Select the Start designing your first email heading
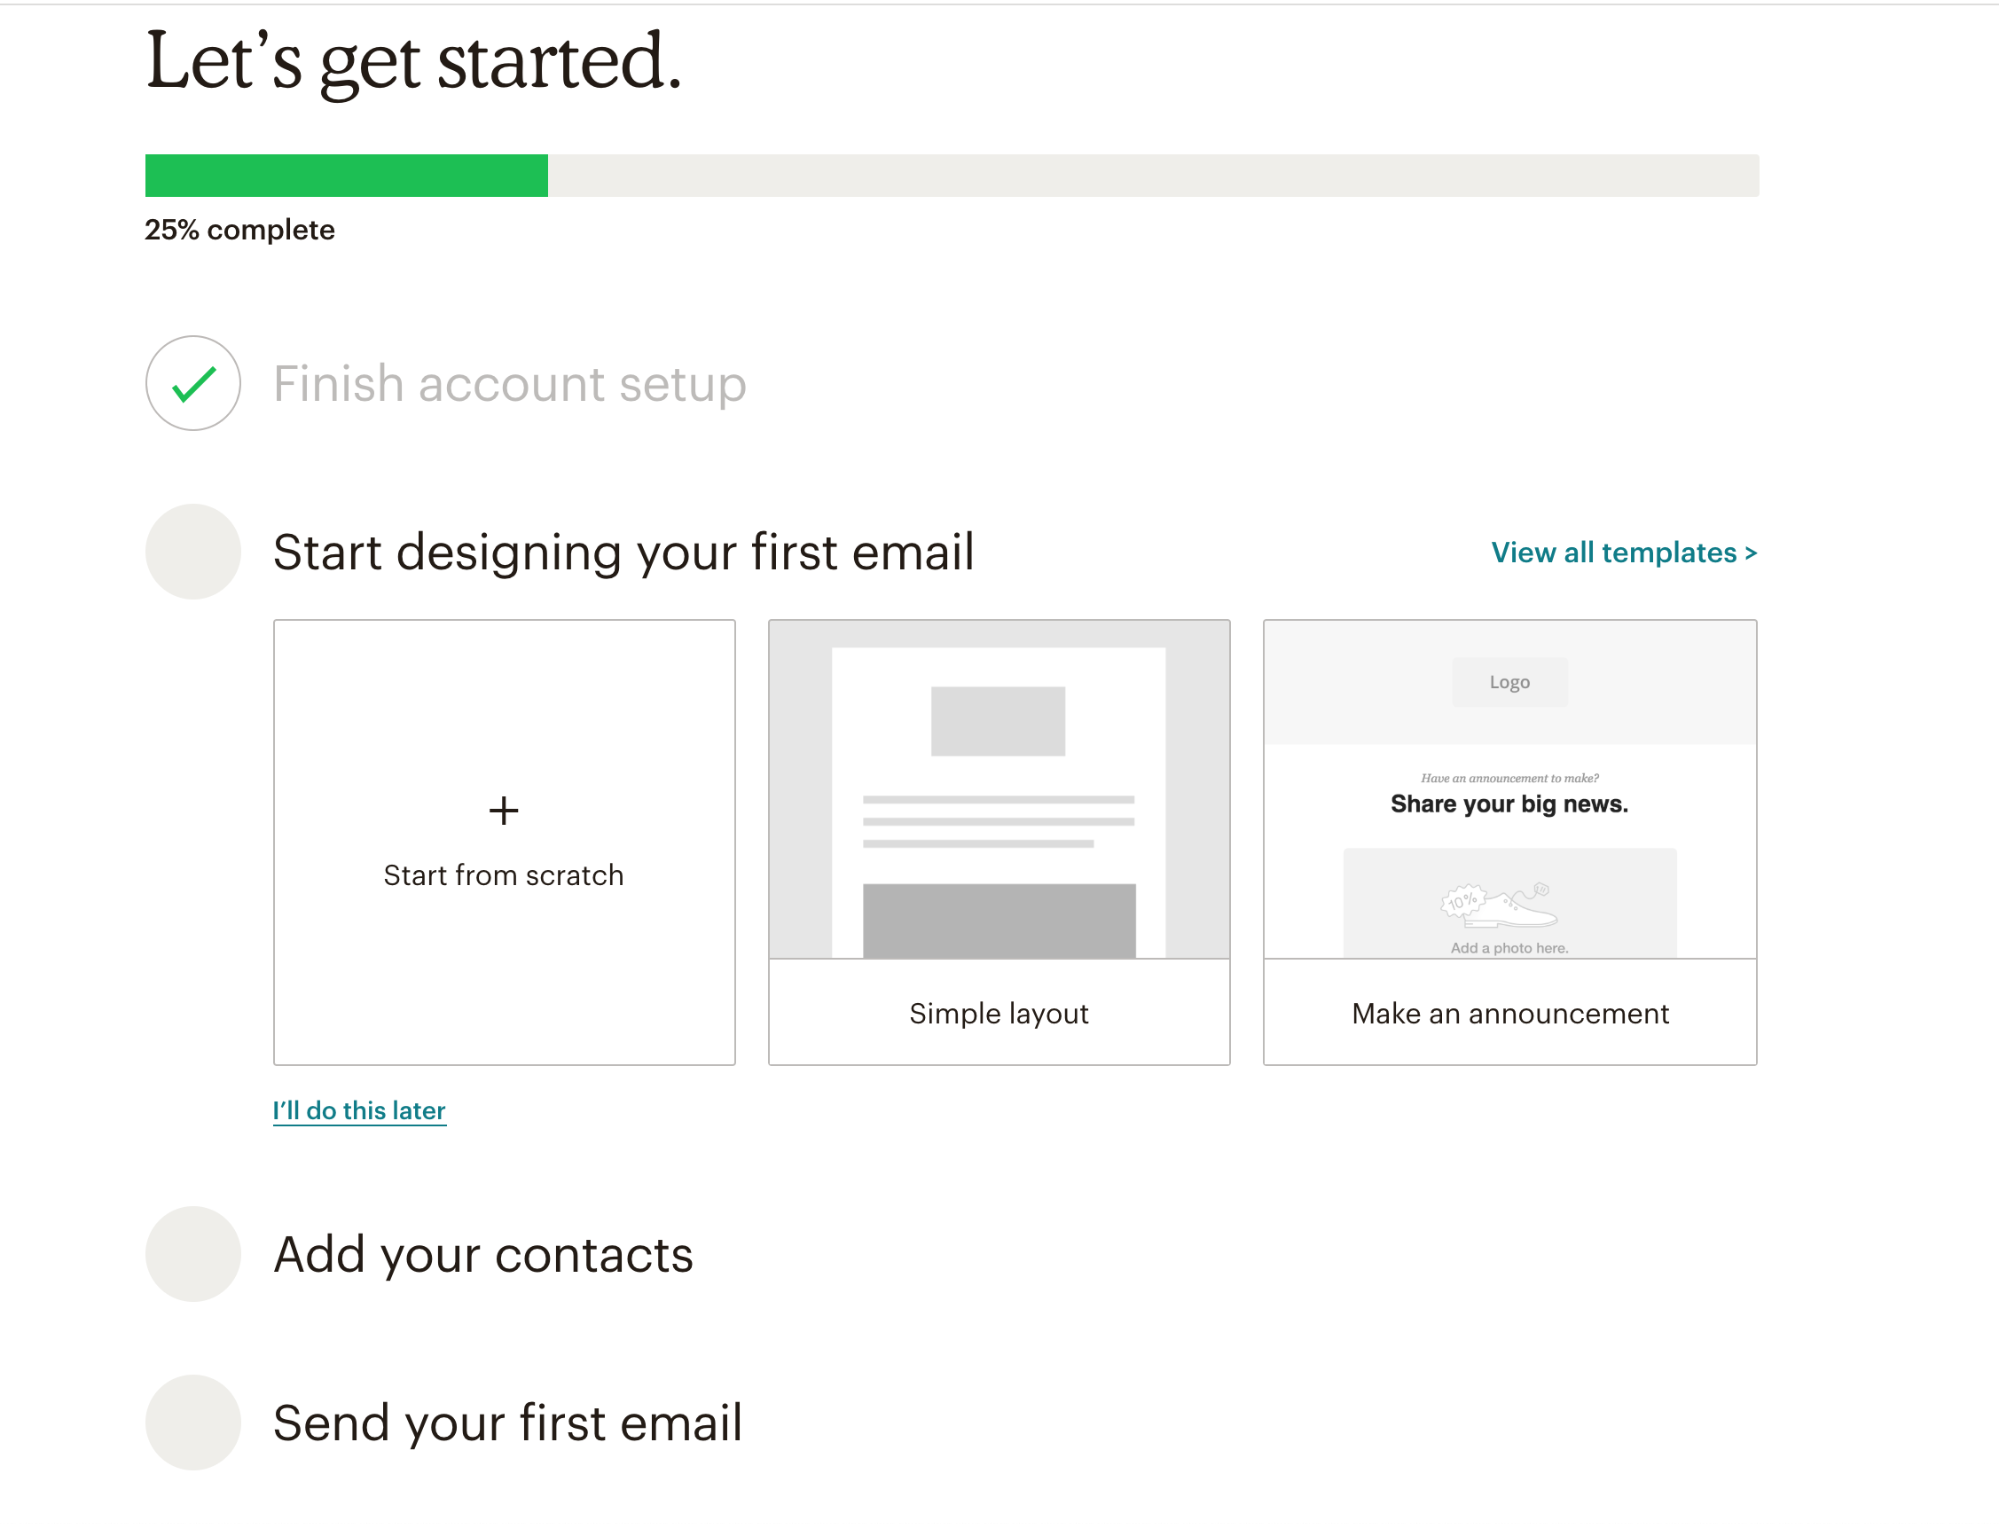This screenshot has height=1524, width=1999. pyautogui.click(x=624, y=551)
